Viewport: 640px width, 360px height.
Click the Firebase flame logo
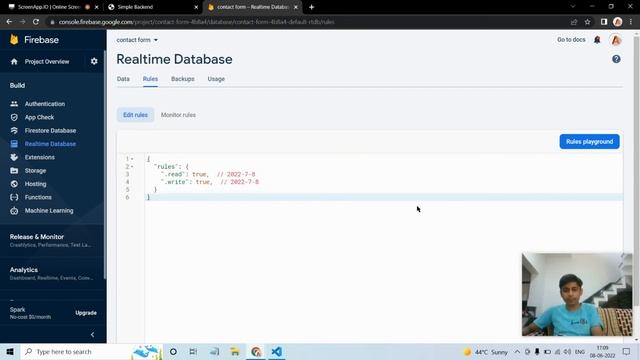coord(14,40)
